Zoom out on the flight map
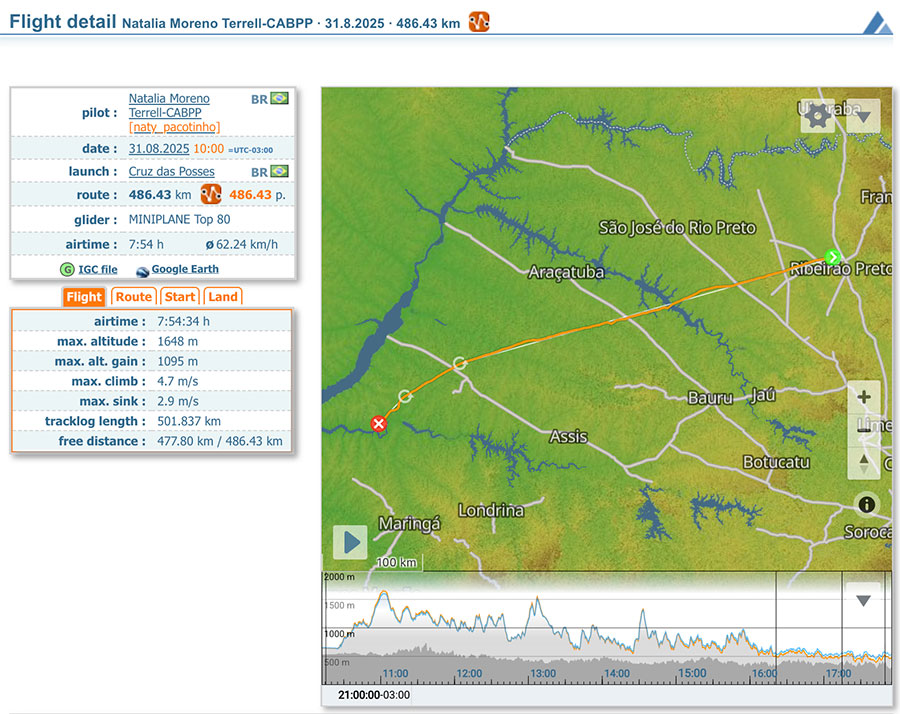The image size is (900, 714). (x=864, y=430)
